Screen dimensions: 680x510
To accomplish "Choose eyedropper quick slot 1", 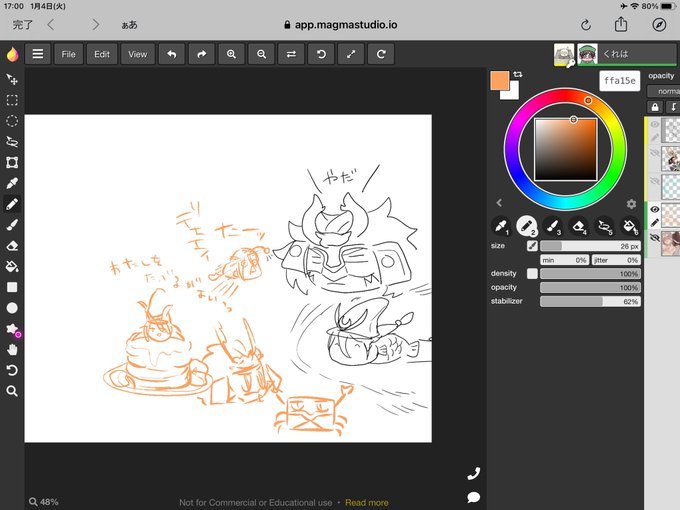I will [x=501, y=226].
